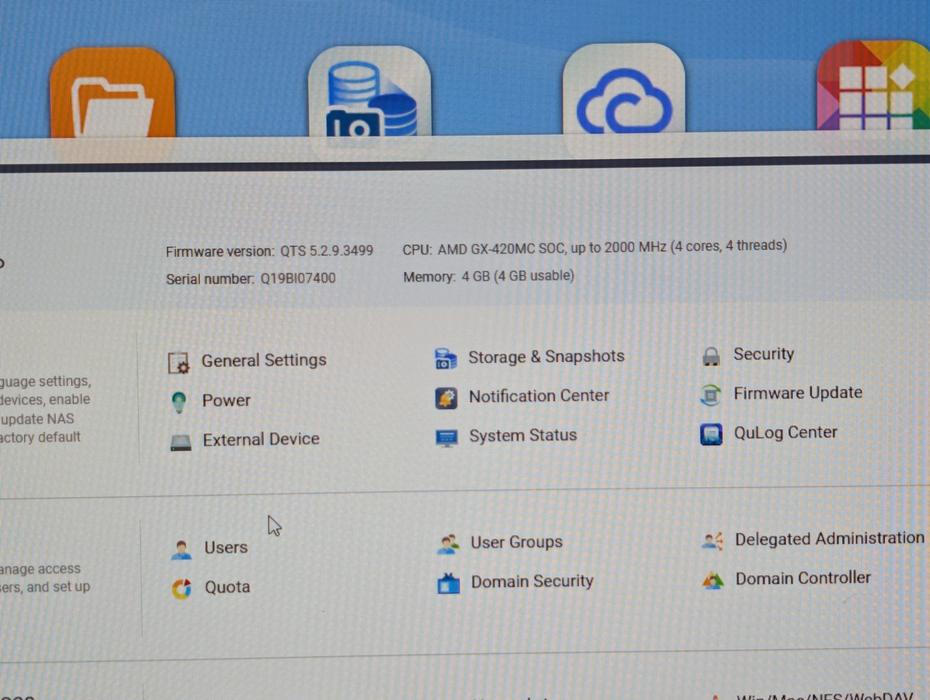This screenshot has width=930, height=700.
Task: Click the General Settings icon
Action: pos(179,362)
